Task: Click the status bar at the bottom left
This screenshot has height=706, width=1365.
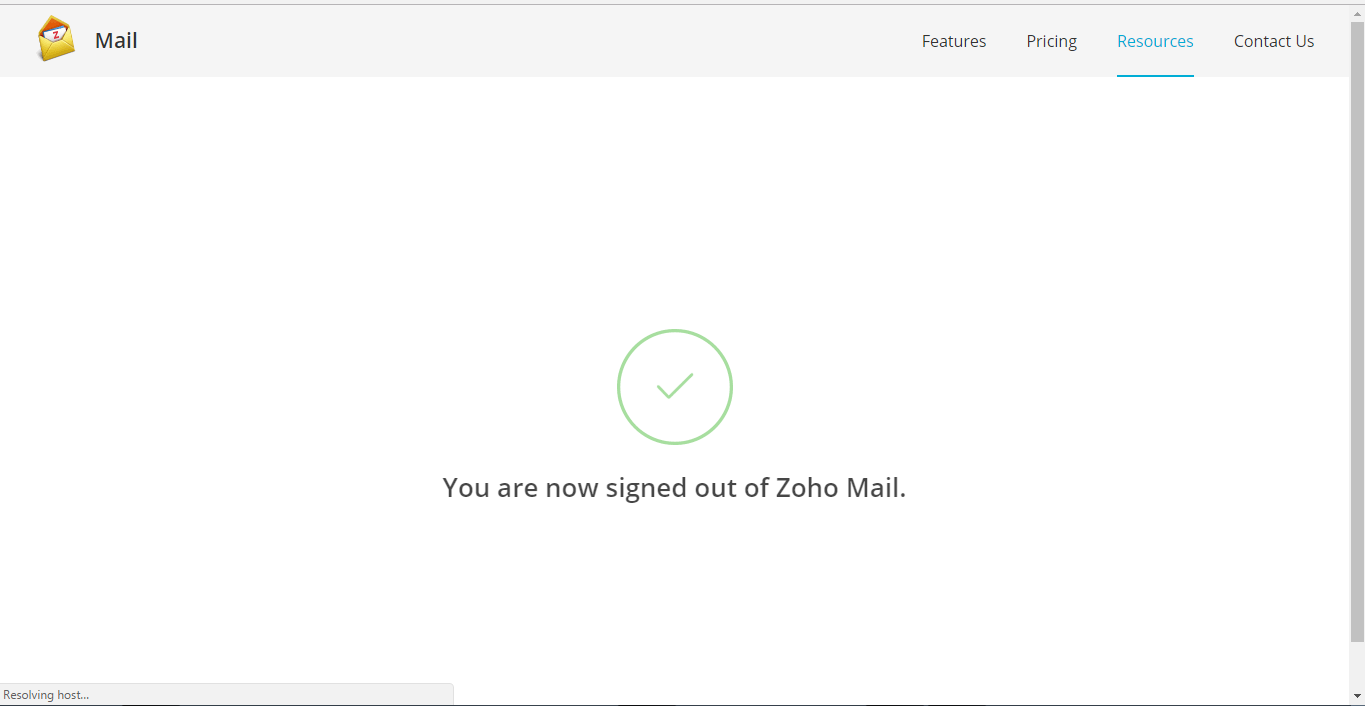Action: (225, 693)
